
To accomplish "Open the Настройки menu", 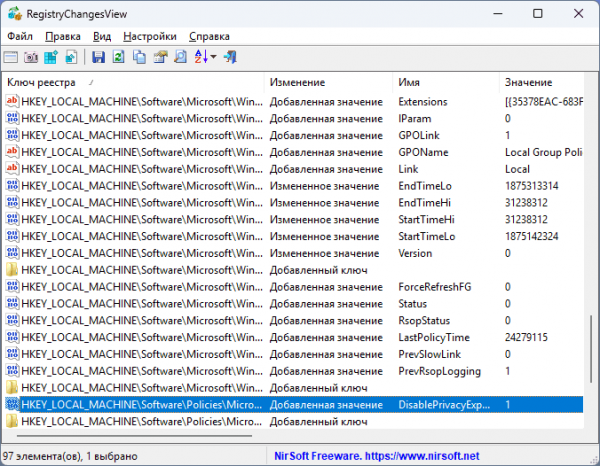I will click(x=150, y=36).
